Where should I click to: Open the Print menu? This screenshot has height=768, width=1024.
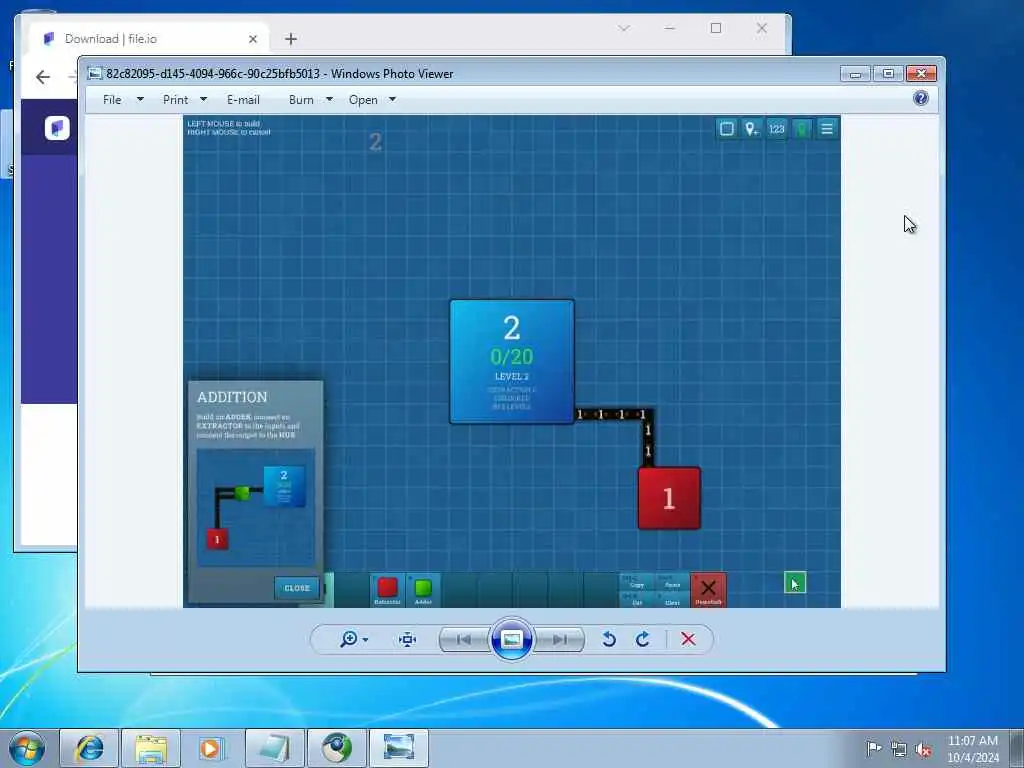point(175,100)
